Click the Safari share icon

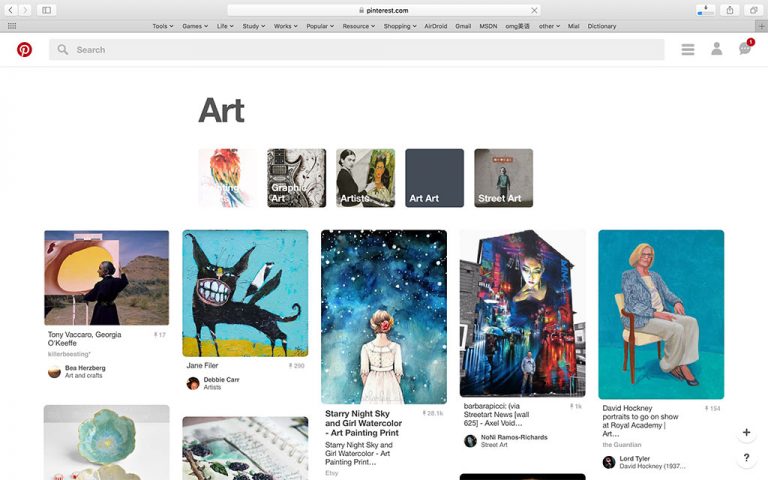point(730,10)
